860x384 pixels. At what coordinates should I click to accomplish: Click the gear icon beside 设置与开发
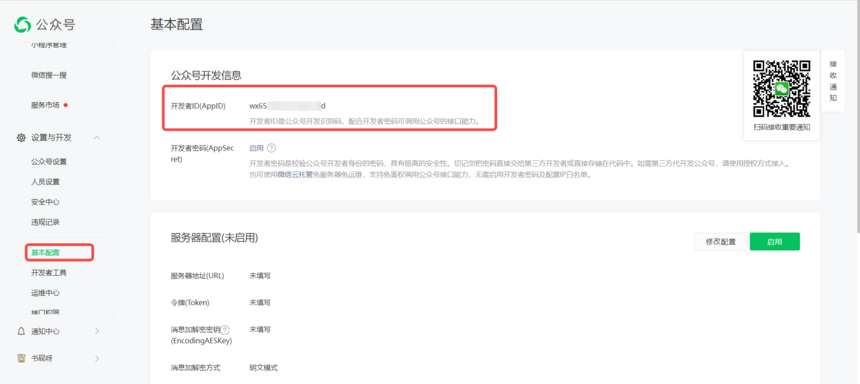point(21,138)
